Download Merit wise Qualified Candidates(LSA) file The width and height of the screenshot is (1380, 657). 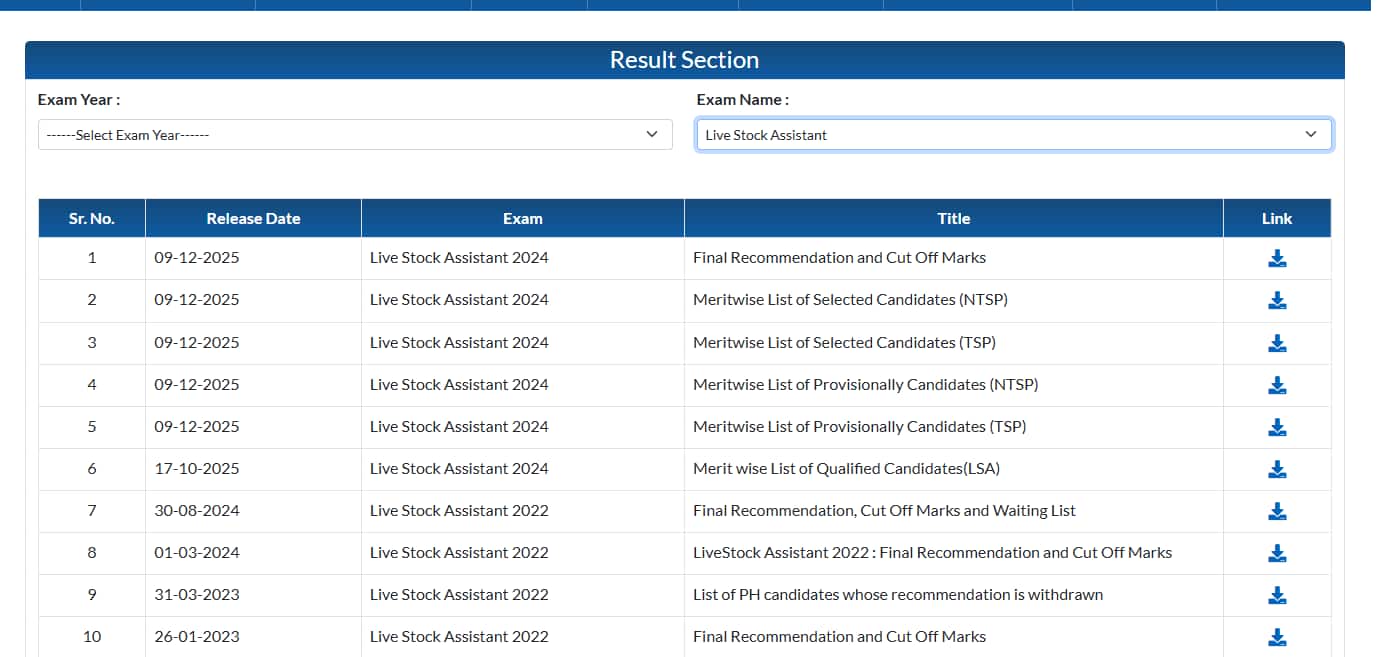(x=1276, y=469)
